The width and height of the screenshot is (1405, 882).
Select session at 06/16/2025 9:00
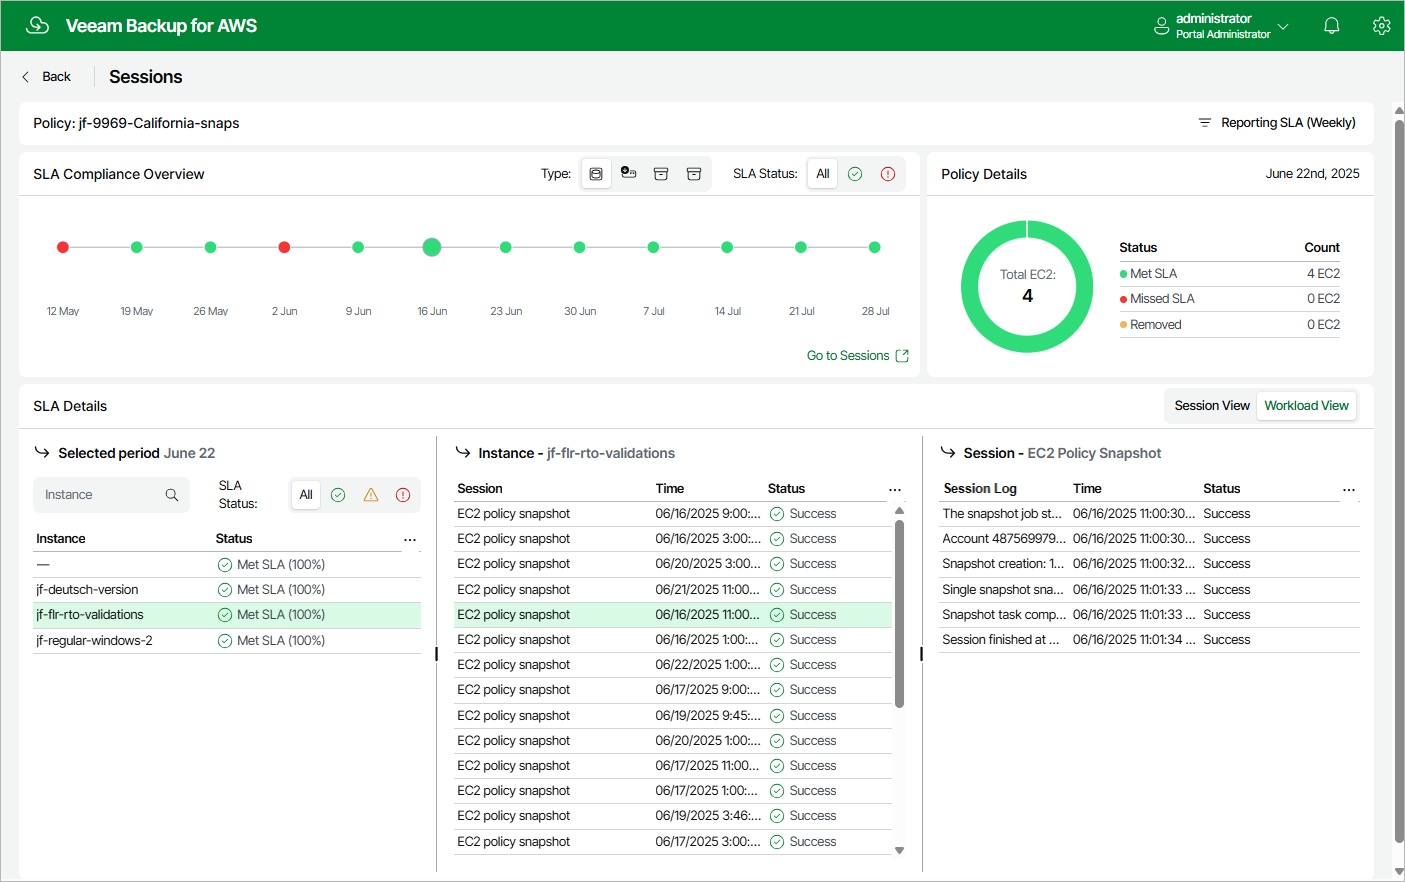point(673,514)
